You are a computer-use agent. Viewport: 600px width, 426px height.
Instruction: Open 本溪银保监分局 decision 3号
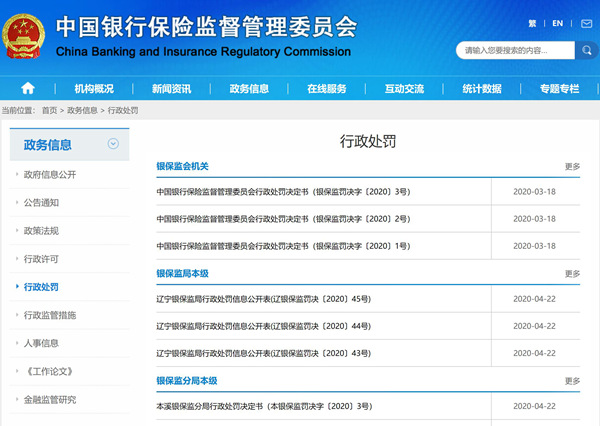click(x=264, y=406)
